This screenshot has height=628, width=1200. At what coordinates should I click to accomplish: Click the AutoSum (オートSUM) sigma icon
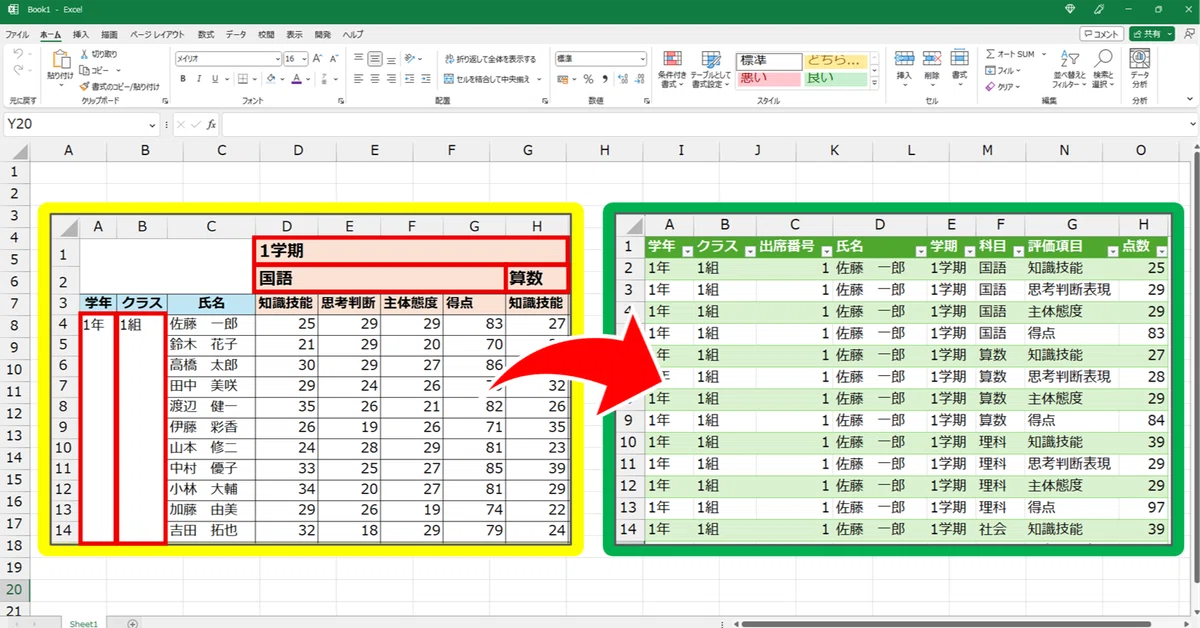(x=990, y=54)
